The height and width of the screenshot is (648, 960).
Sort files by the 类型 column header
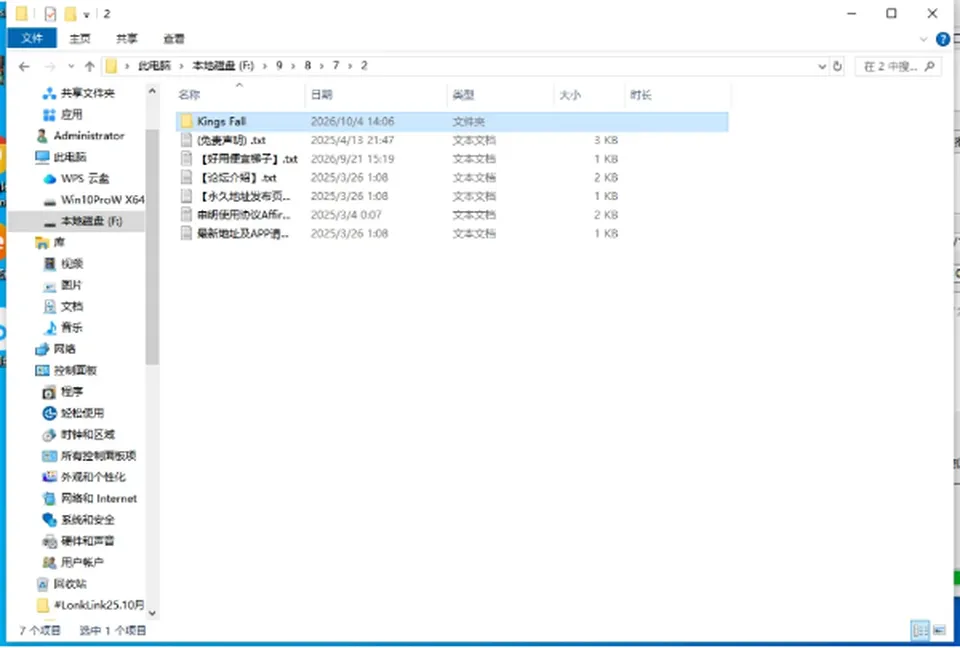tap(500, 95)
